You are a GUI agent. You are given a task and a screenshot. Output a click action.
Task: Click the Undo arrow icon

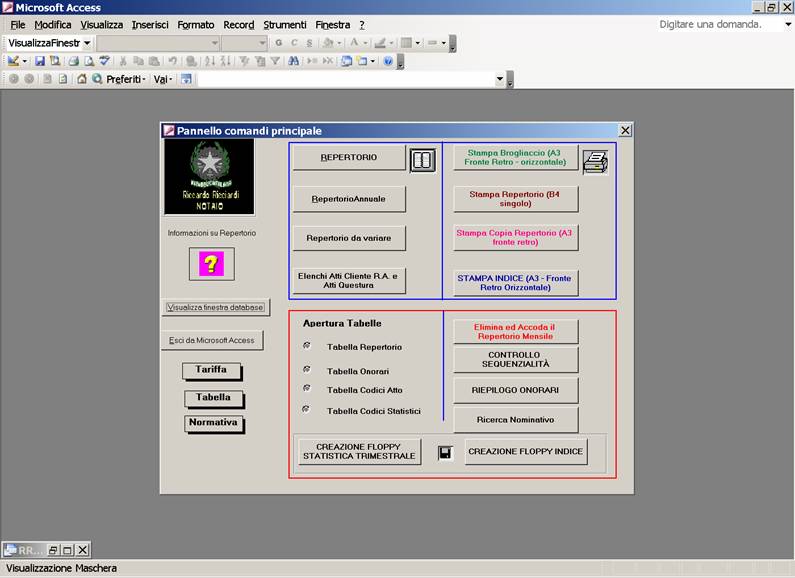coord(172,61)
